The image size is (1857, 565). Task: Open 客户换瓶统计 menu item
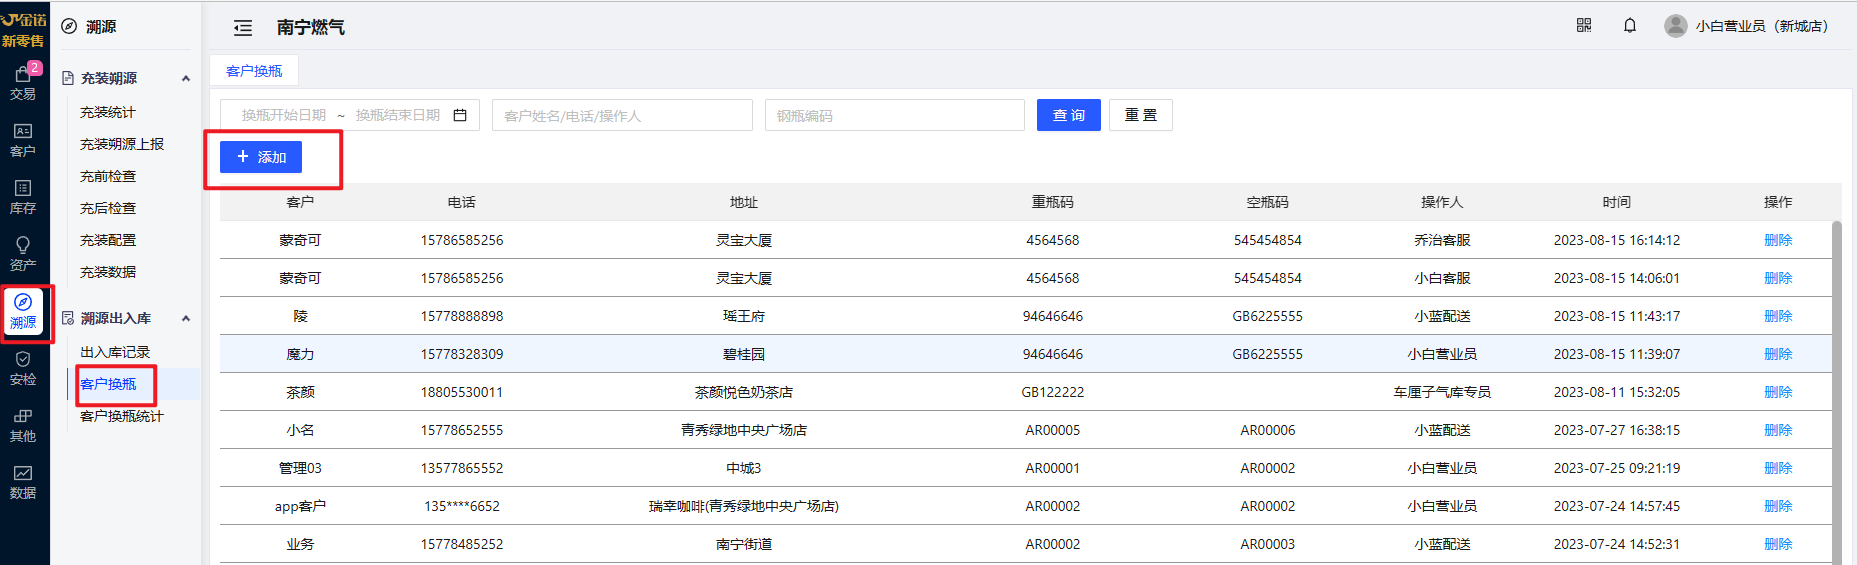coord(121,416)
